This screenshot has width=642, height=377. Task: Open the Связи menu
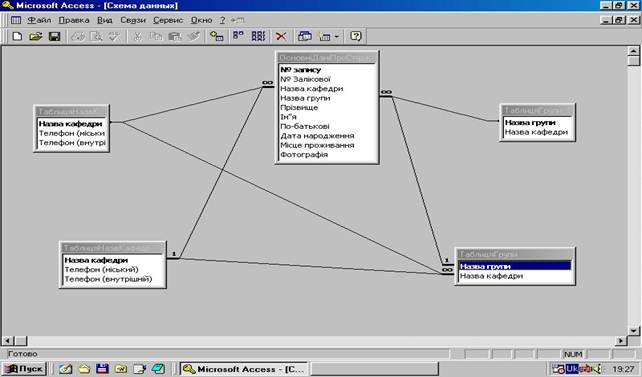pos(133,20)
